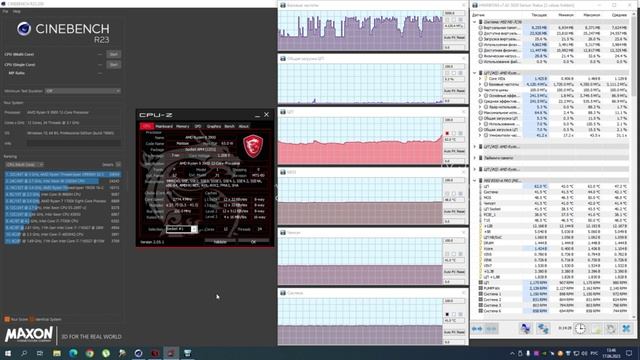Image resolution: width=640 pixels, height=360 pixels.
Task: Open File Explorer from the taskbar
Action: (57, 353)
